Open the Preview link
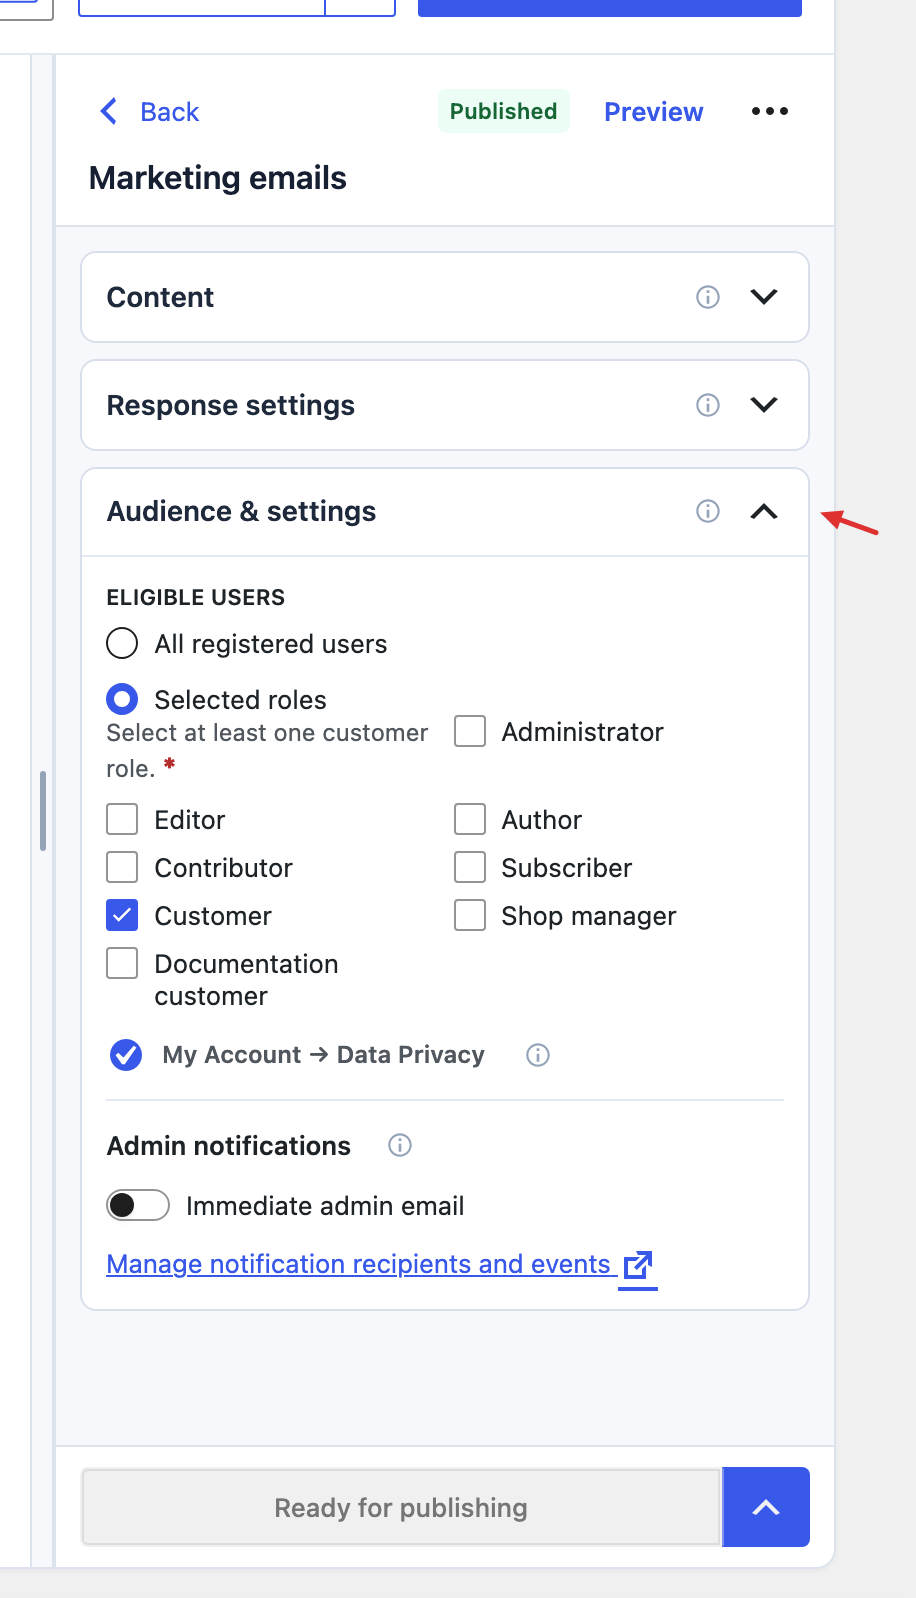 653,112
